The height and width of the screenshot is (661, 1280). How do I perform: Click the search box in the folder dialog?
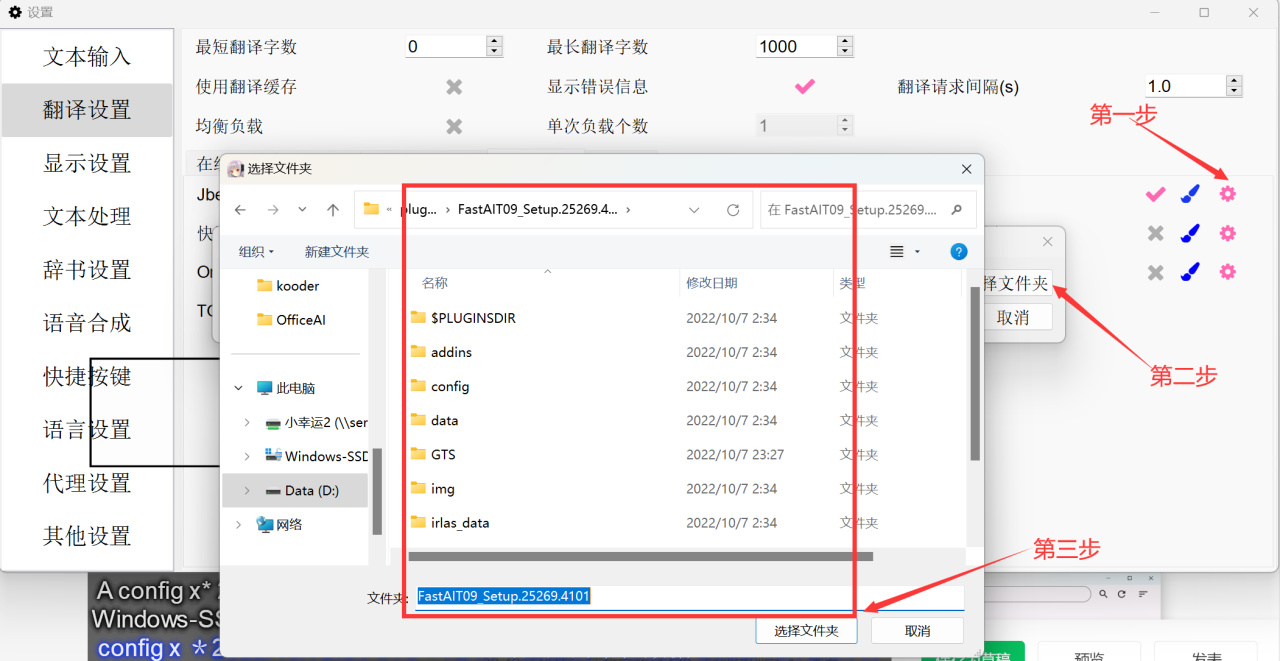click(867, 210)
